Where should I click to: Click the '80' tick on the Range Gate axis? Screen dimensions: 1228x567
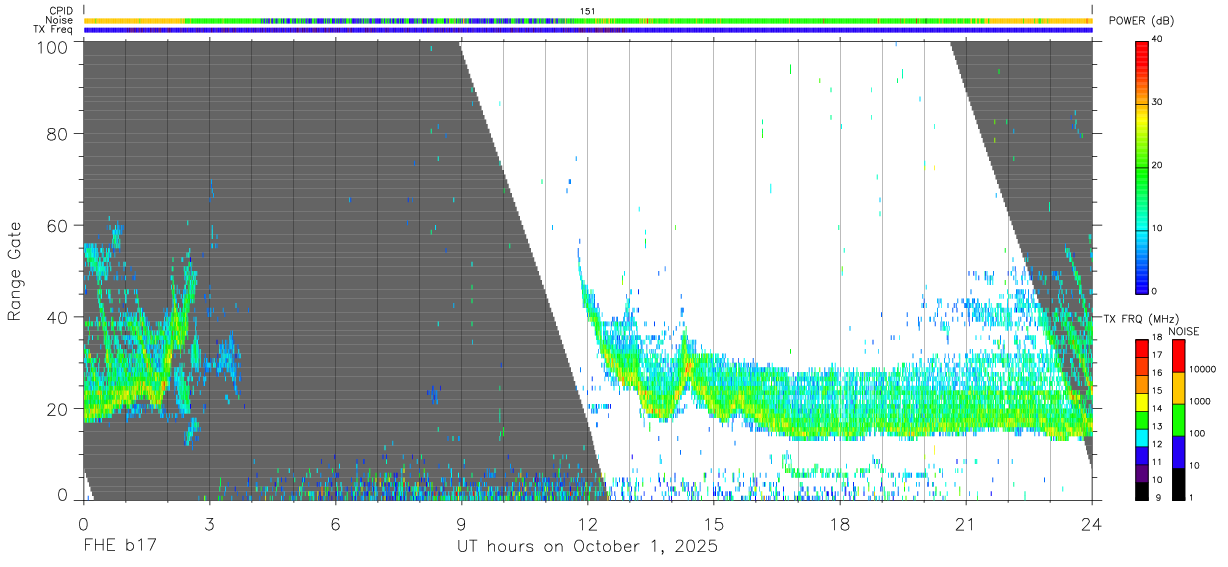click(59, 134)
